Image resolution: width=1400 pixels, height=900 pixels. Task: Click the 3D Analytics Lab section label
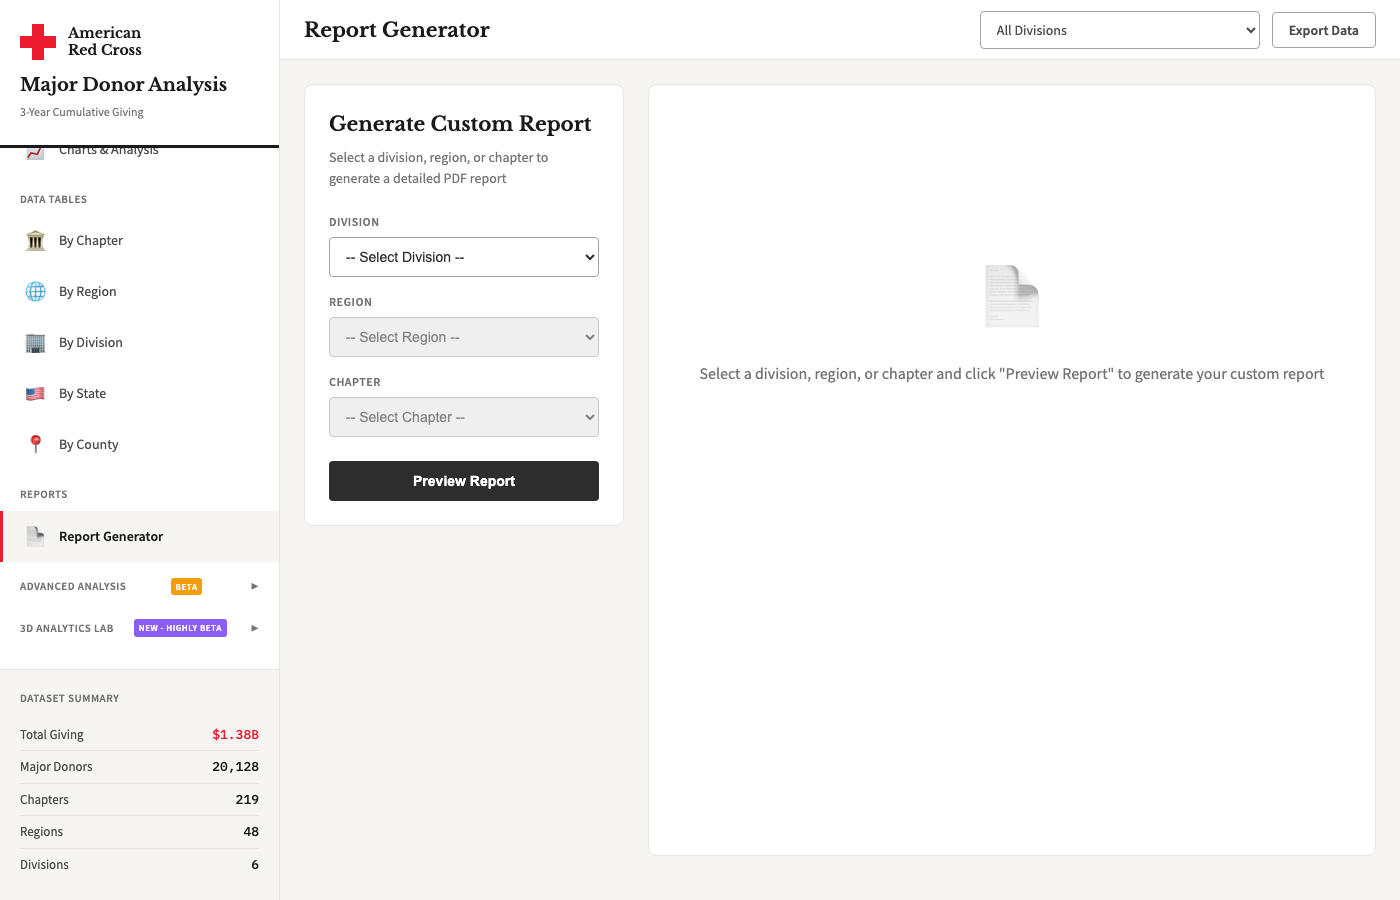(x=67, y=629)
